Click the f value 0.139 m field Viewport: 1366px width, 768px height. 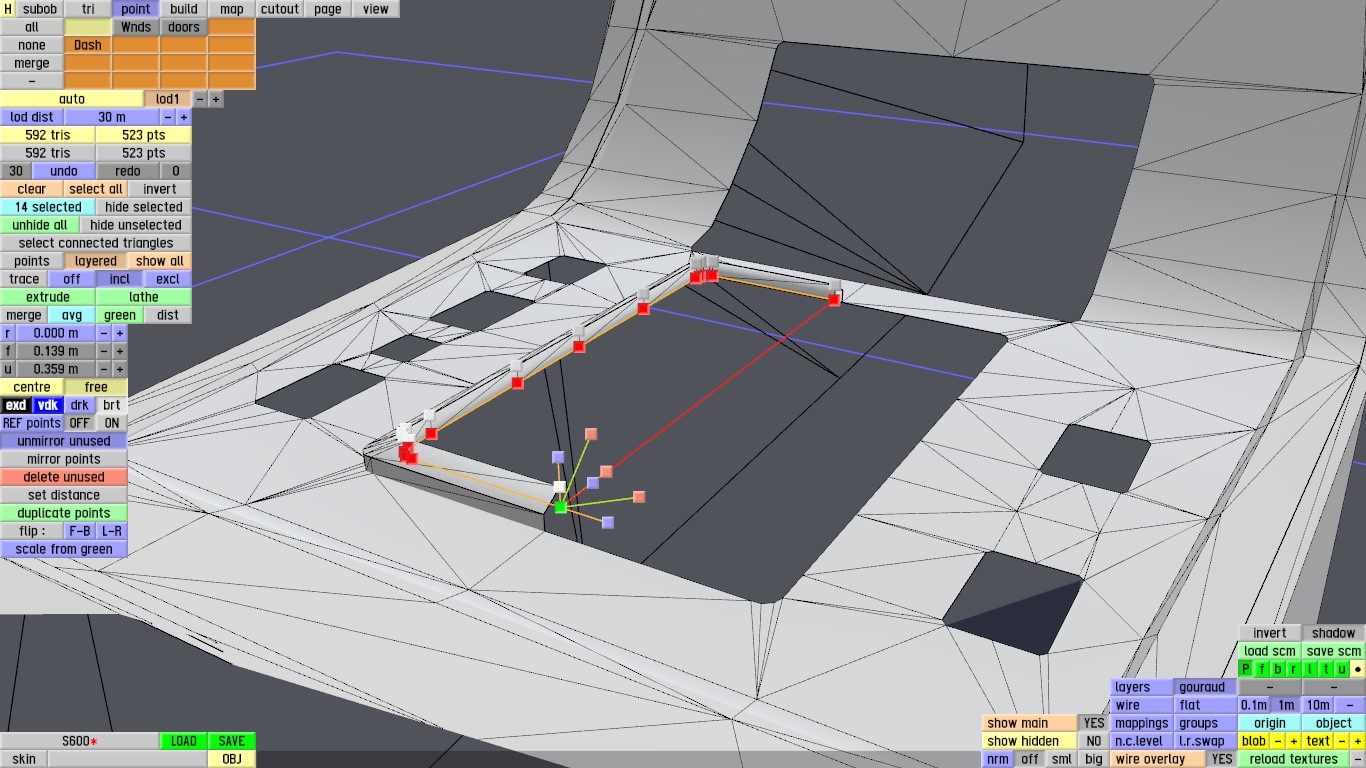point(56,351)
